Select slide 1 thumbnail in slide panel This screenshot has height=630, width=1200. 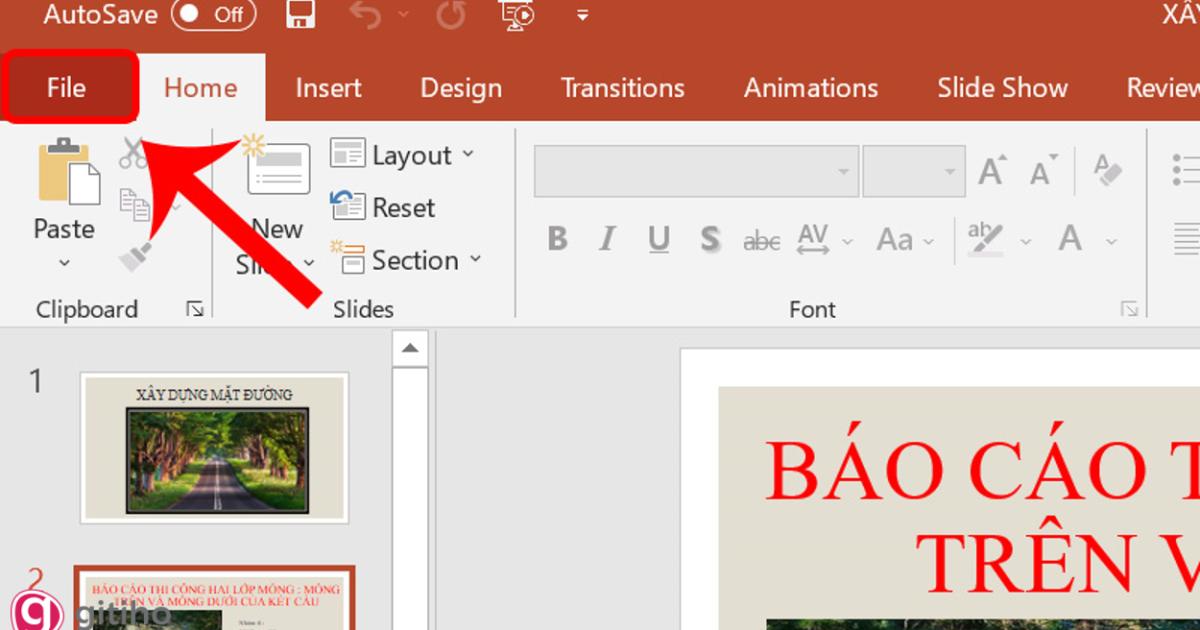215,447
